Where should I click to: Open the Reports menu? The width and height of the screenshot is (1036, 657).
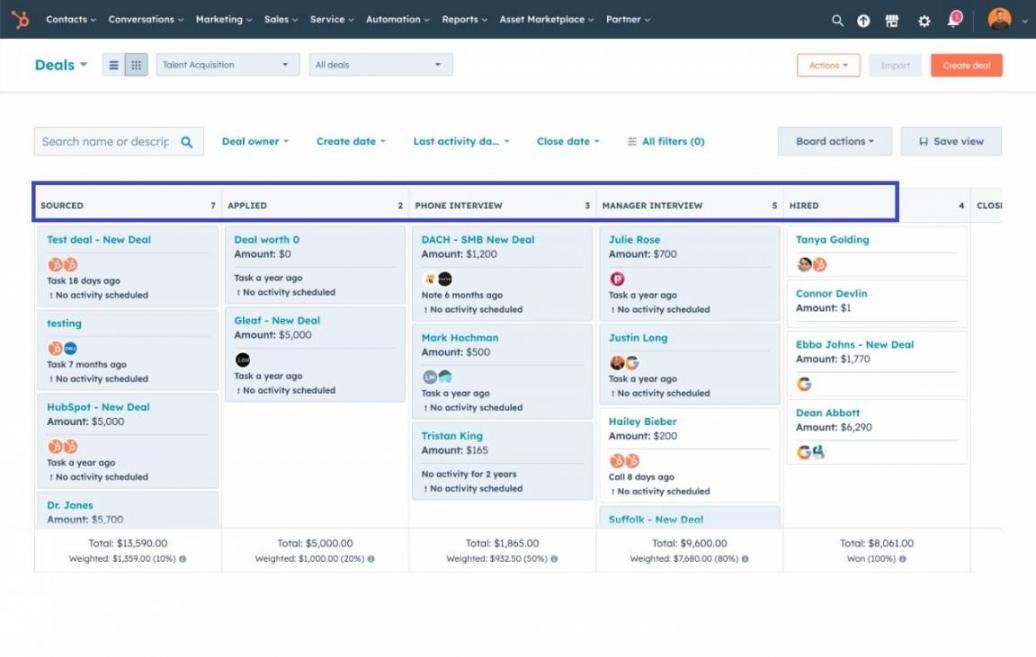(x=464, y=19)
